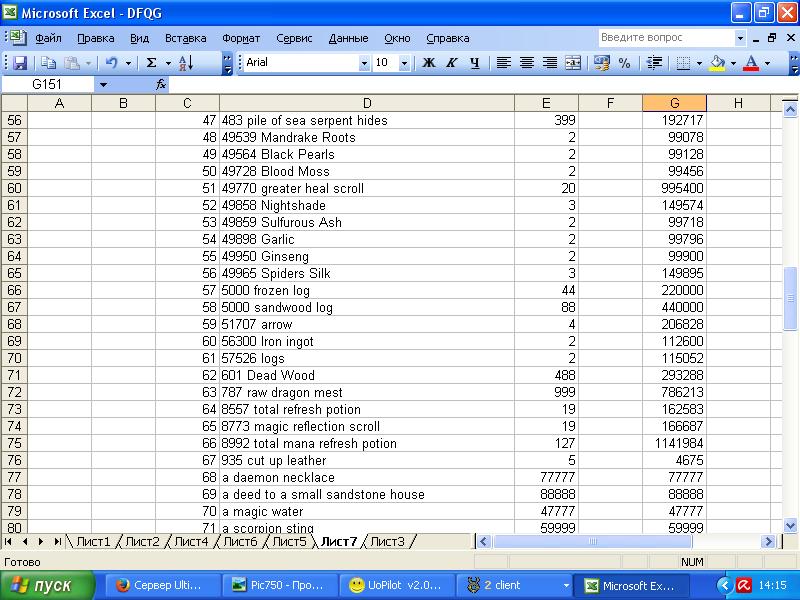800x600 pixels.
Task: Click the Merge and Center icon
Action: coord(572,63)
